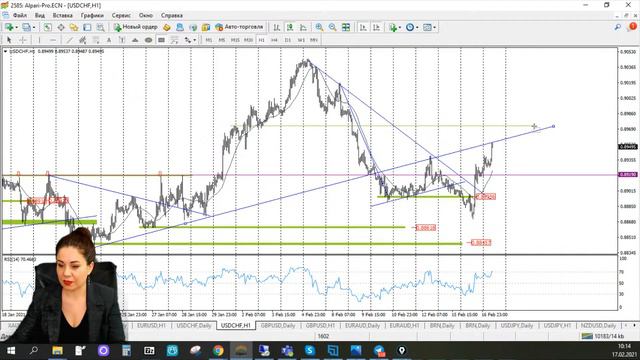Toggle chart auto scroll
The width and height of the screenshot is (640, 360).
363,27
